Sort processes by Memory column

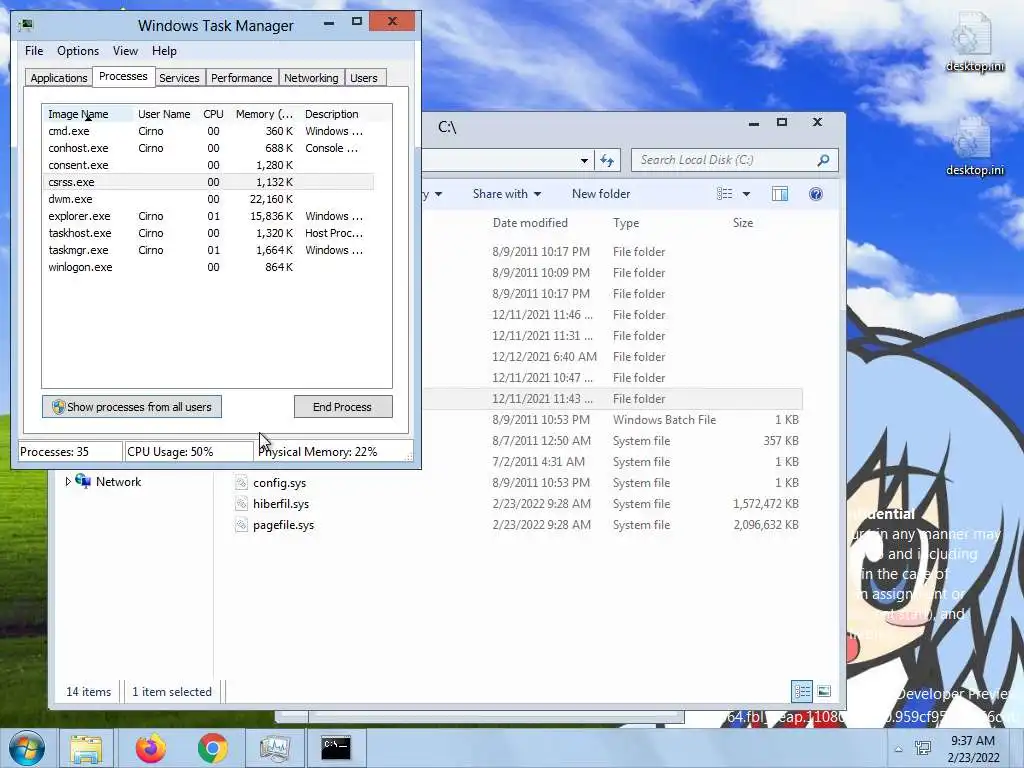point(264,114)
